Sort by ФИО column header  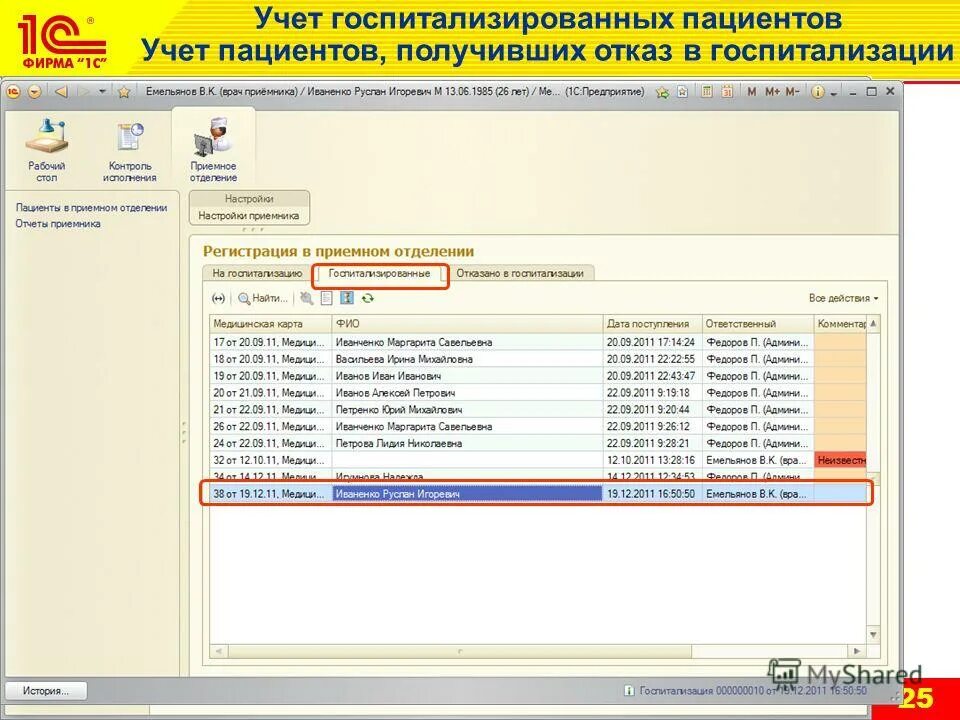pos(467,324)
